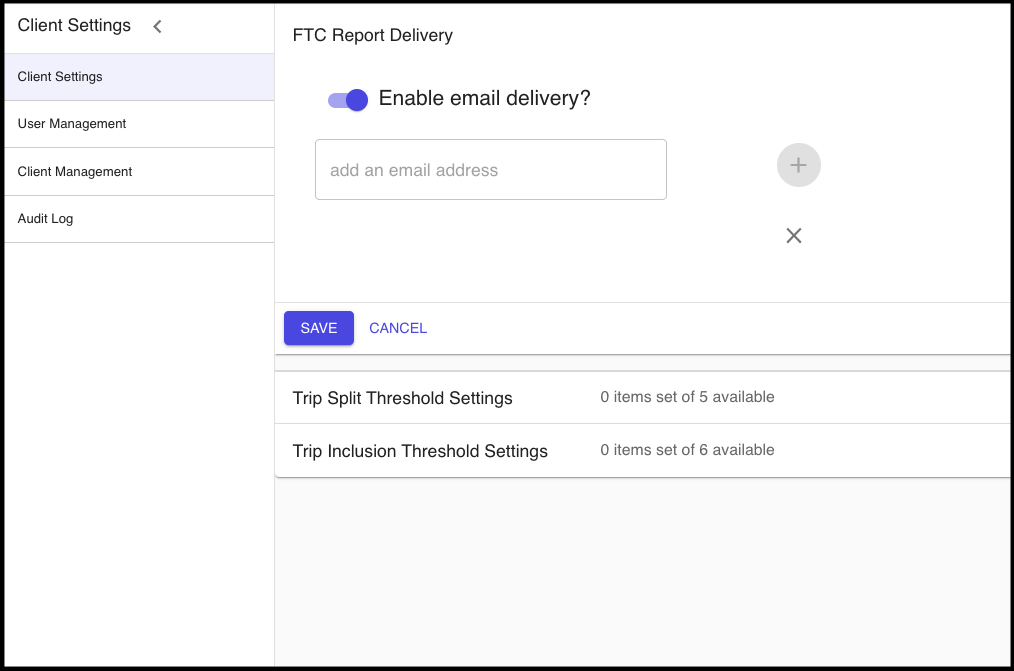Disable the email delivery toggle switch

(x=348, y=100)
